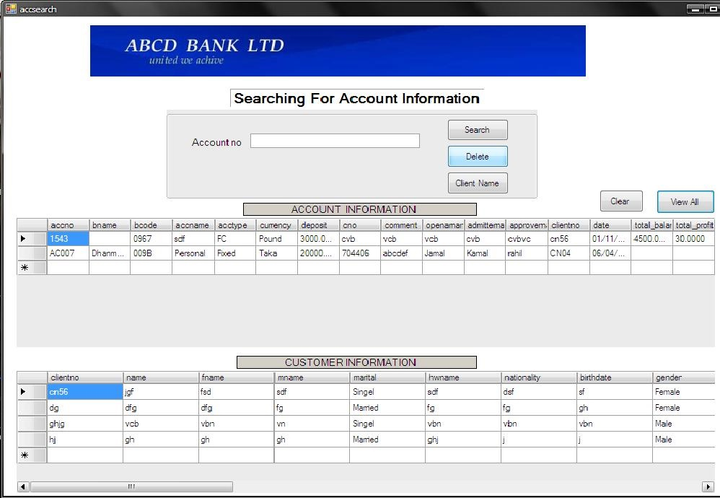Sort by the birthdate column header
The width and height of the screenshot is (720, 498).
click(614, 377)
